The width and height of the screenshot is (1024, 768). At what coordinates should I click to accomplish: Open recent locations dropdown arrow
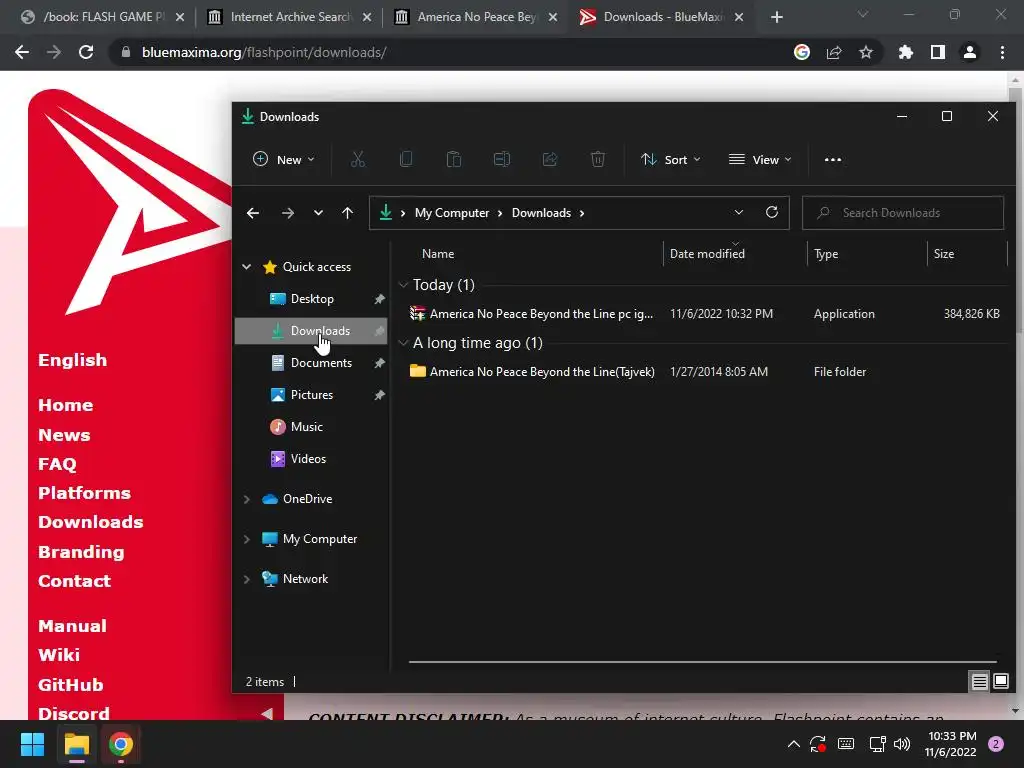tap(318, 213)
